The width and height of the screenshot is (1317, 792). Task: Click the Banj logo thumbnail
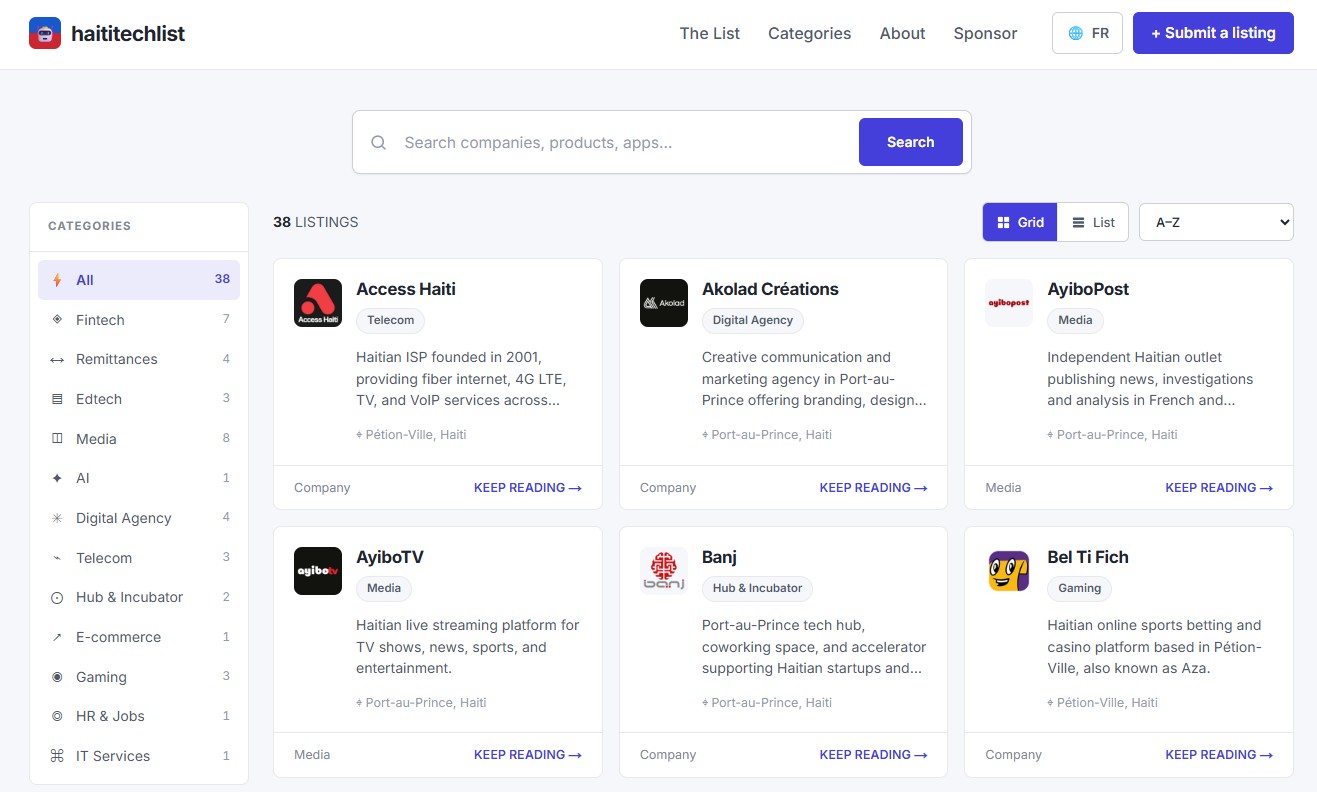(x=664, y=571)
